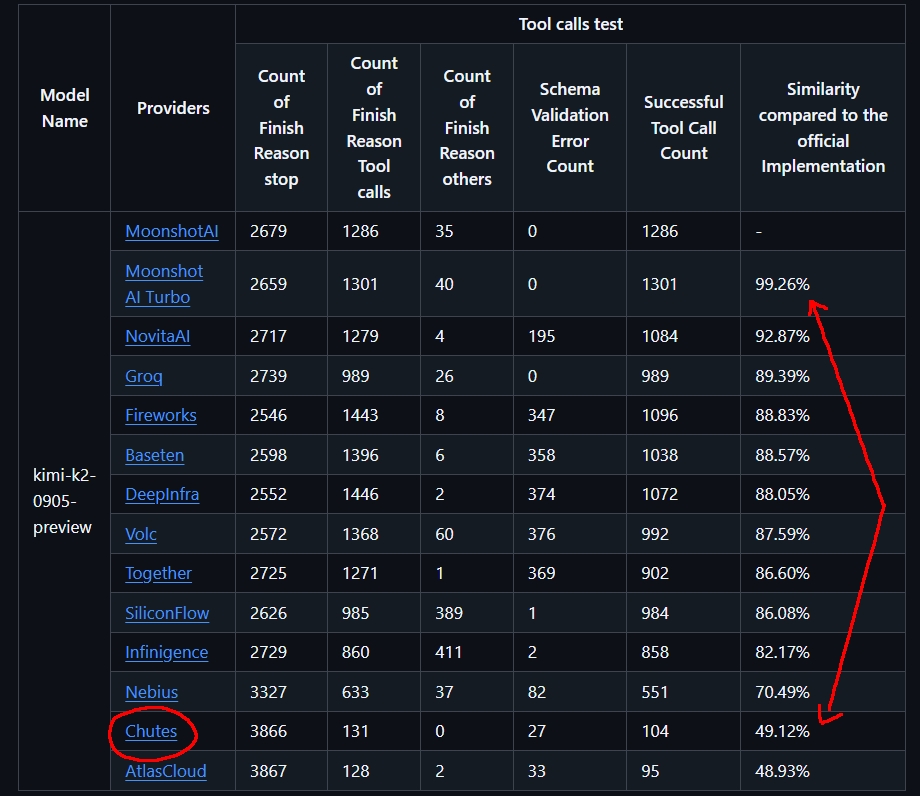Click the 3866 stop count for Chutes
The width and height of the screenshot is (920, 796).
[x=268, y=731]
